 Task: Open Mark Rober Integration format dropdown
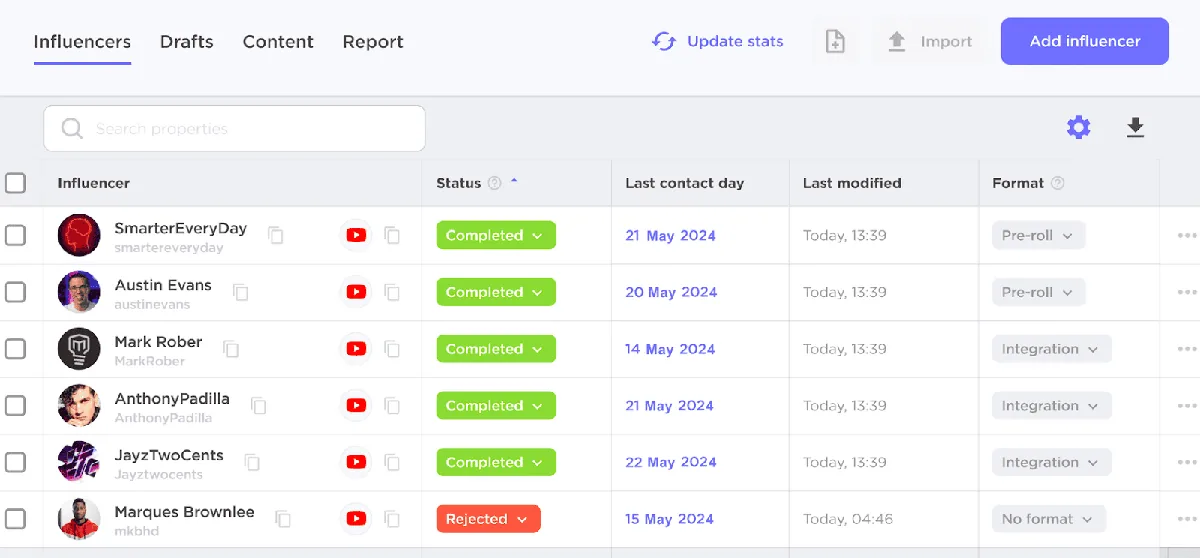[1051, 349]
